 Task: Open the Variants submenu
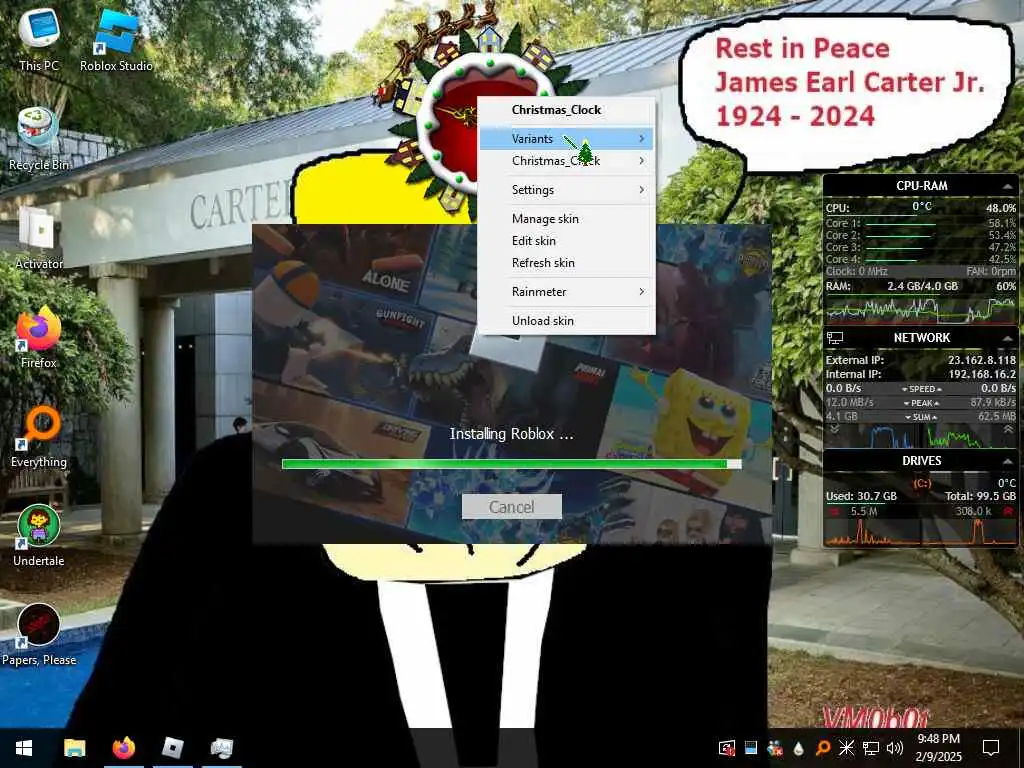(567, 138)
